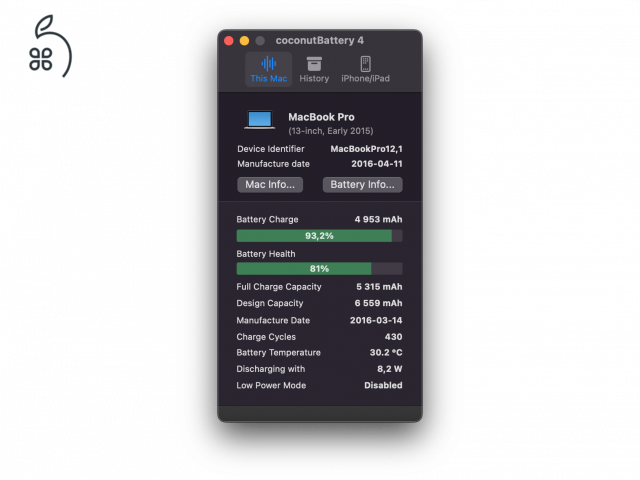
Task: Open the History archive box icon
Action: (314, 64)
